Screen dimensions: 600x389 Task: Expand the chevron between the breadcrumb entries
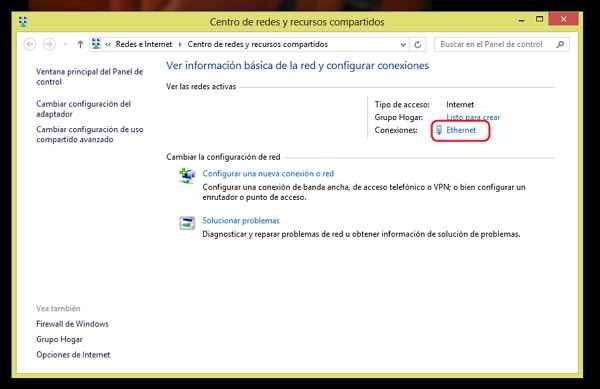coord(180,45)
